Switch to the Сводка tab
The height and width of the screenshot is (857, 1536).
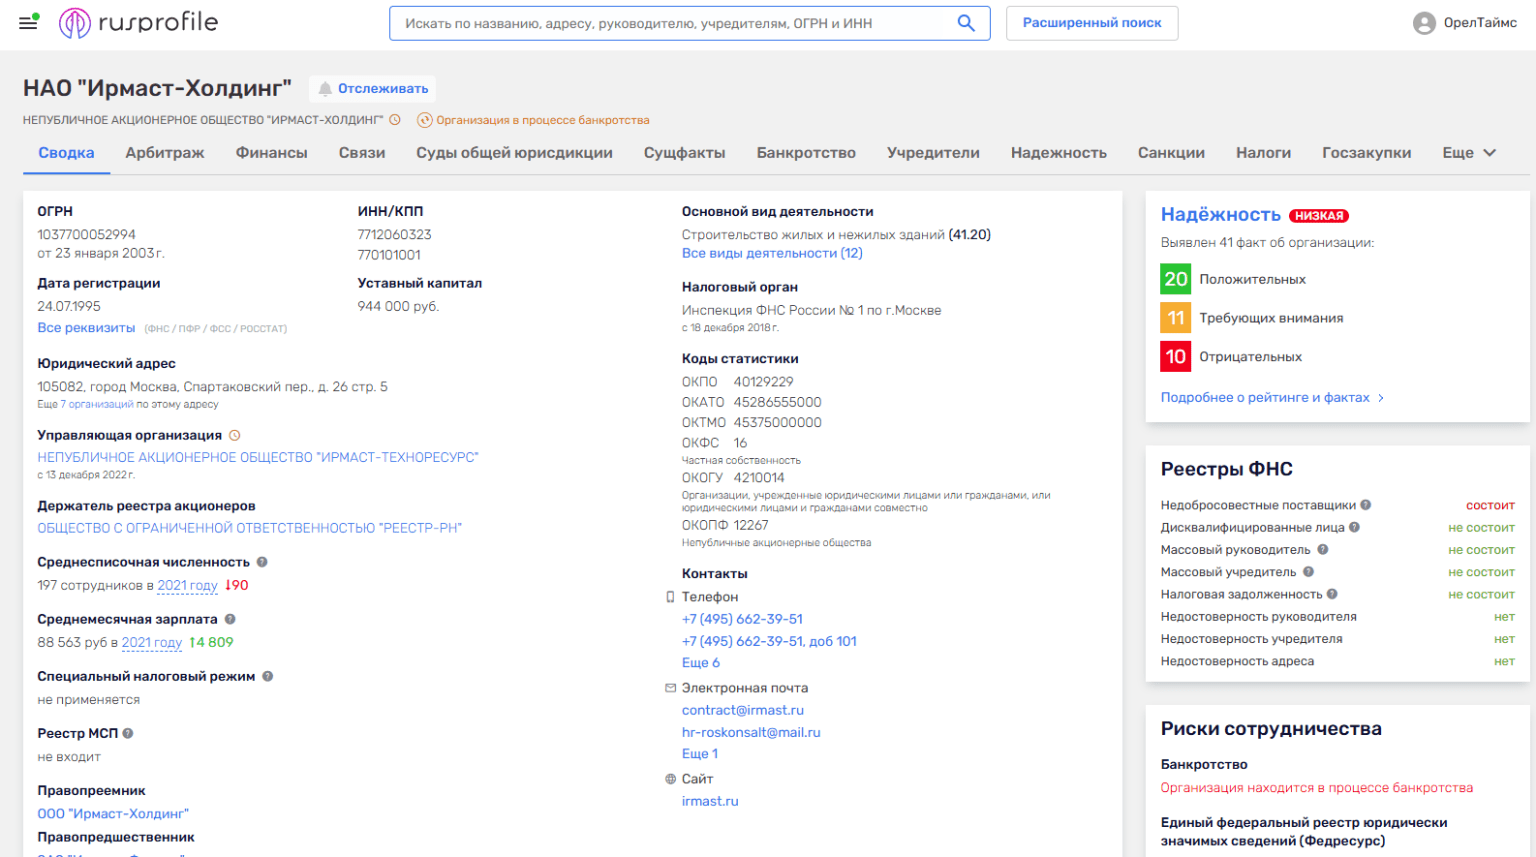pos(66,153)
